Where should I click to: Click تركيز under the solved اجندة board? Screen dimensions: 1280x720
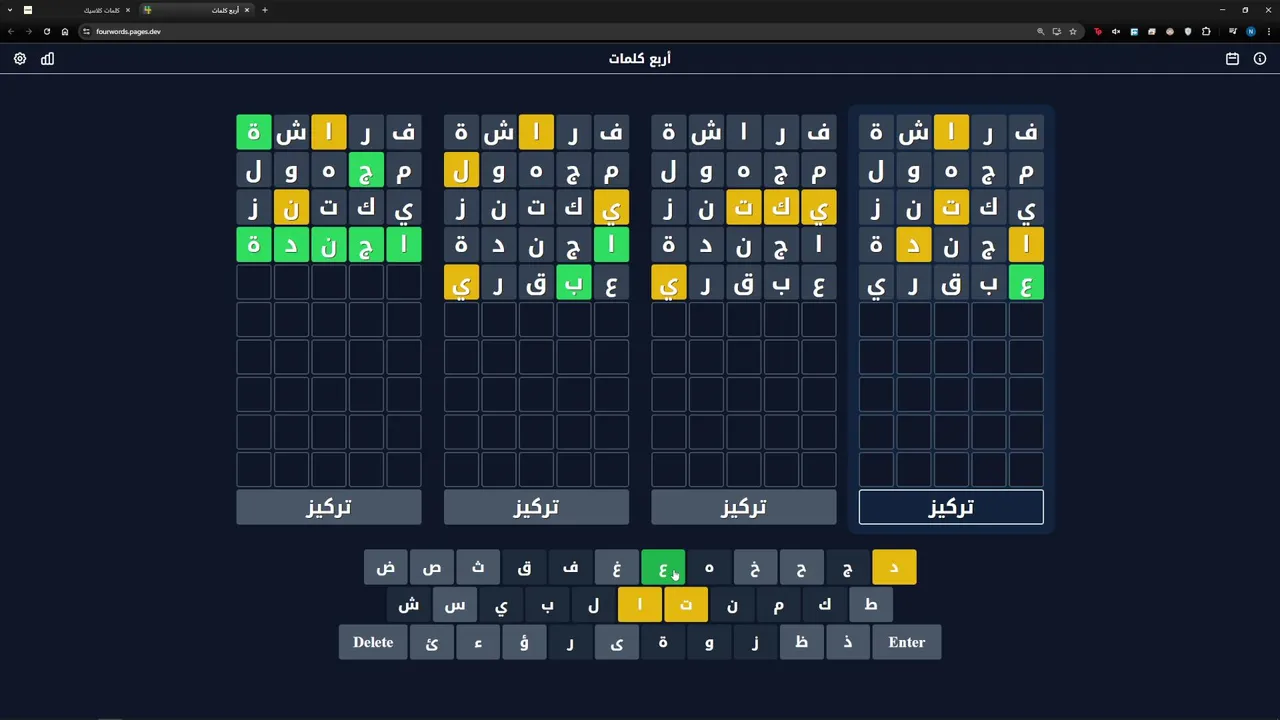pos(329,508)
